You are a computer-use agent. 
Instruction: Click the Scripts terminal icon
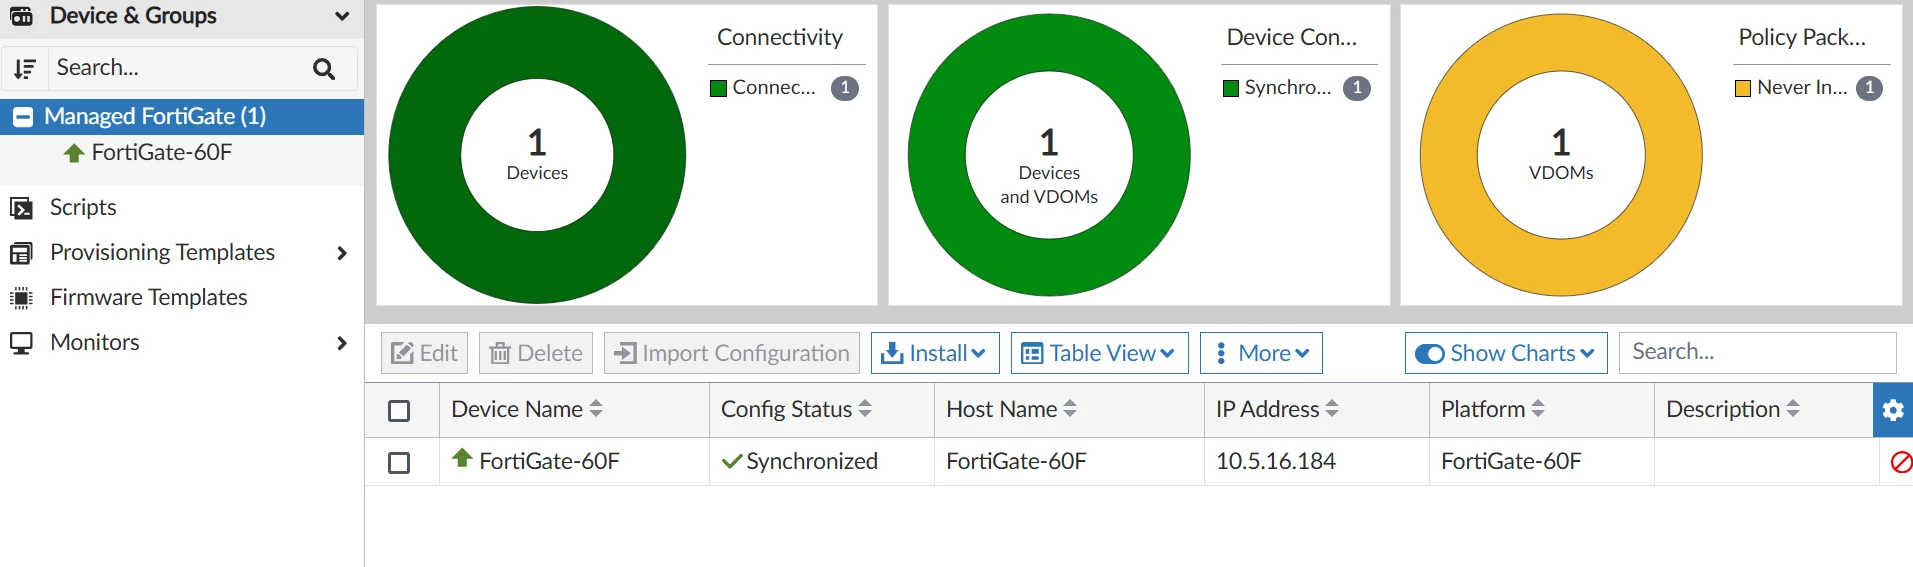point(21,208)
